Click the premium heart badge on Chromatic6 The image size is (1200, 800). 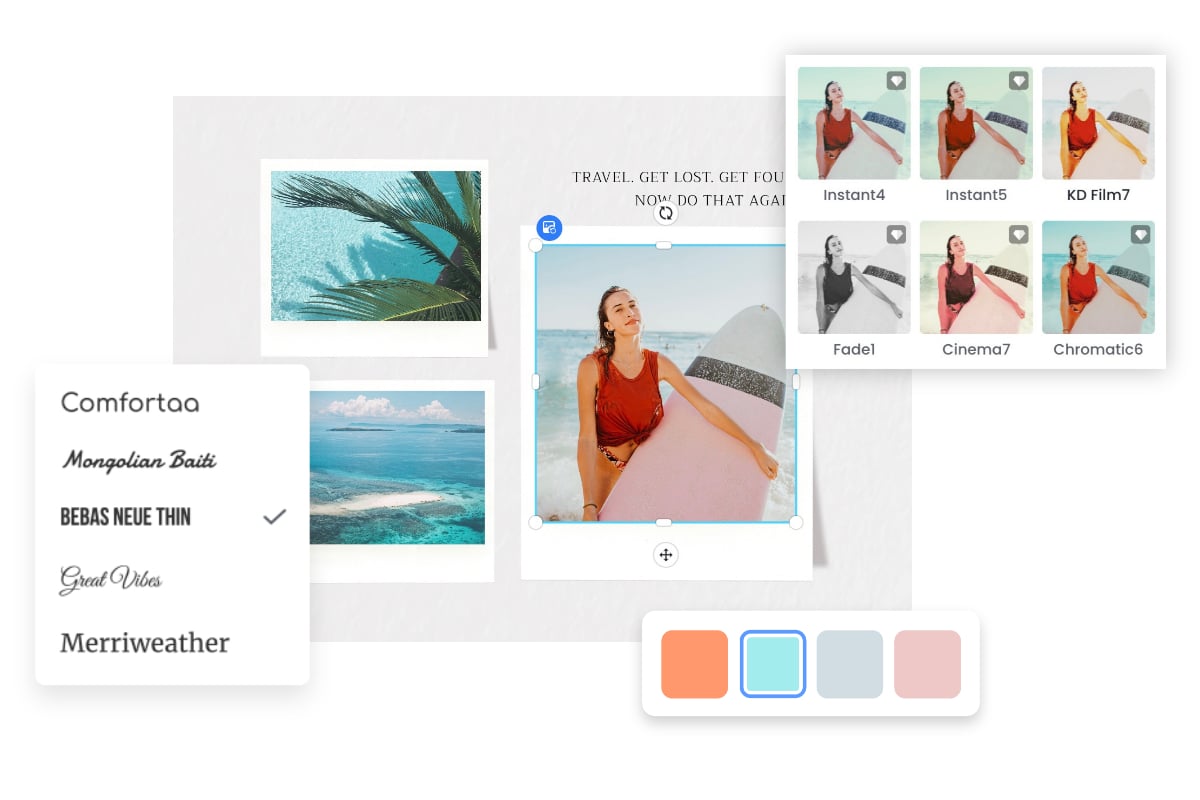[x=1140, y=234]
